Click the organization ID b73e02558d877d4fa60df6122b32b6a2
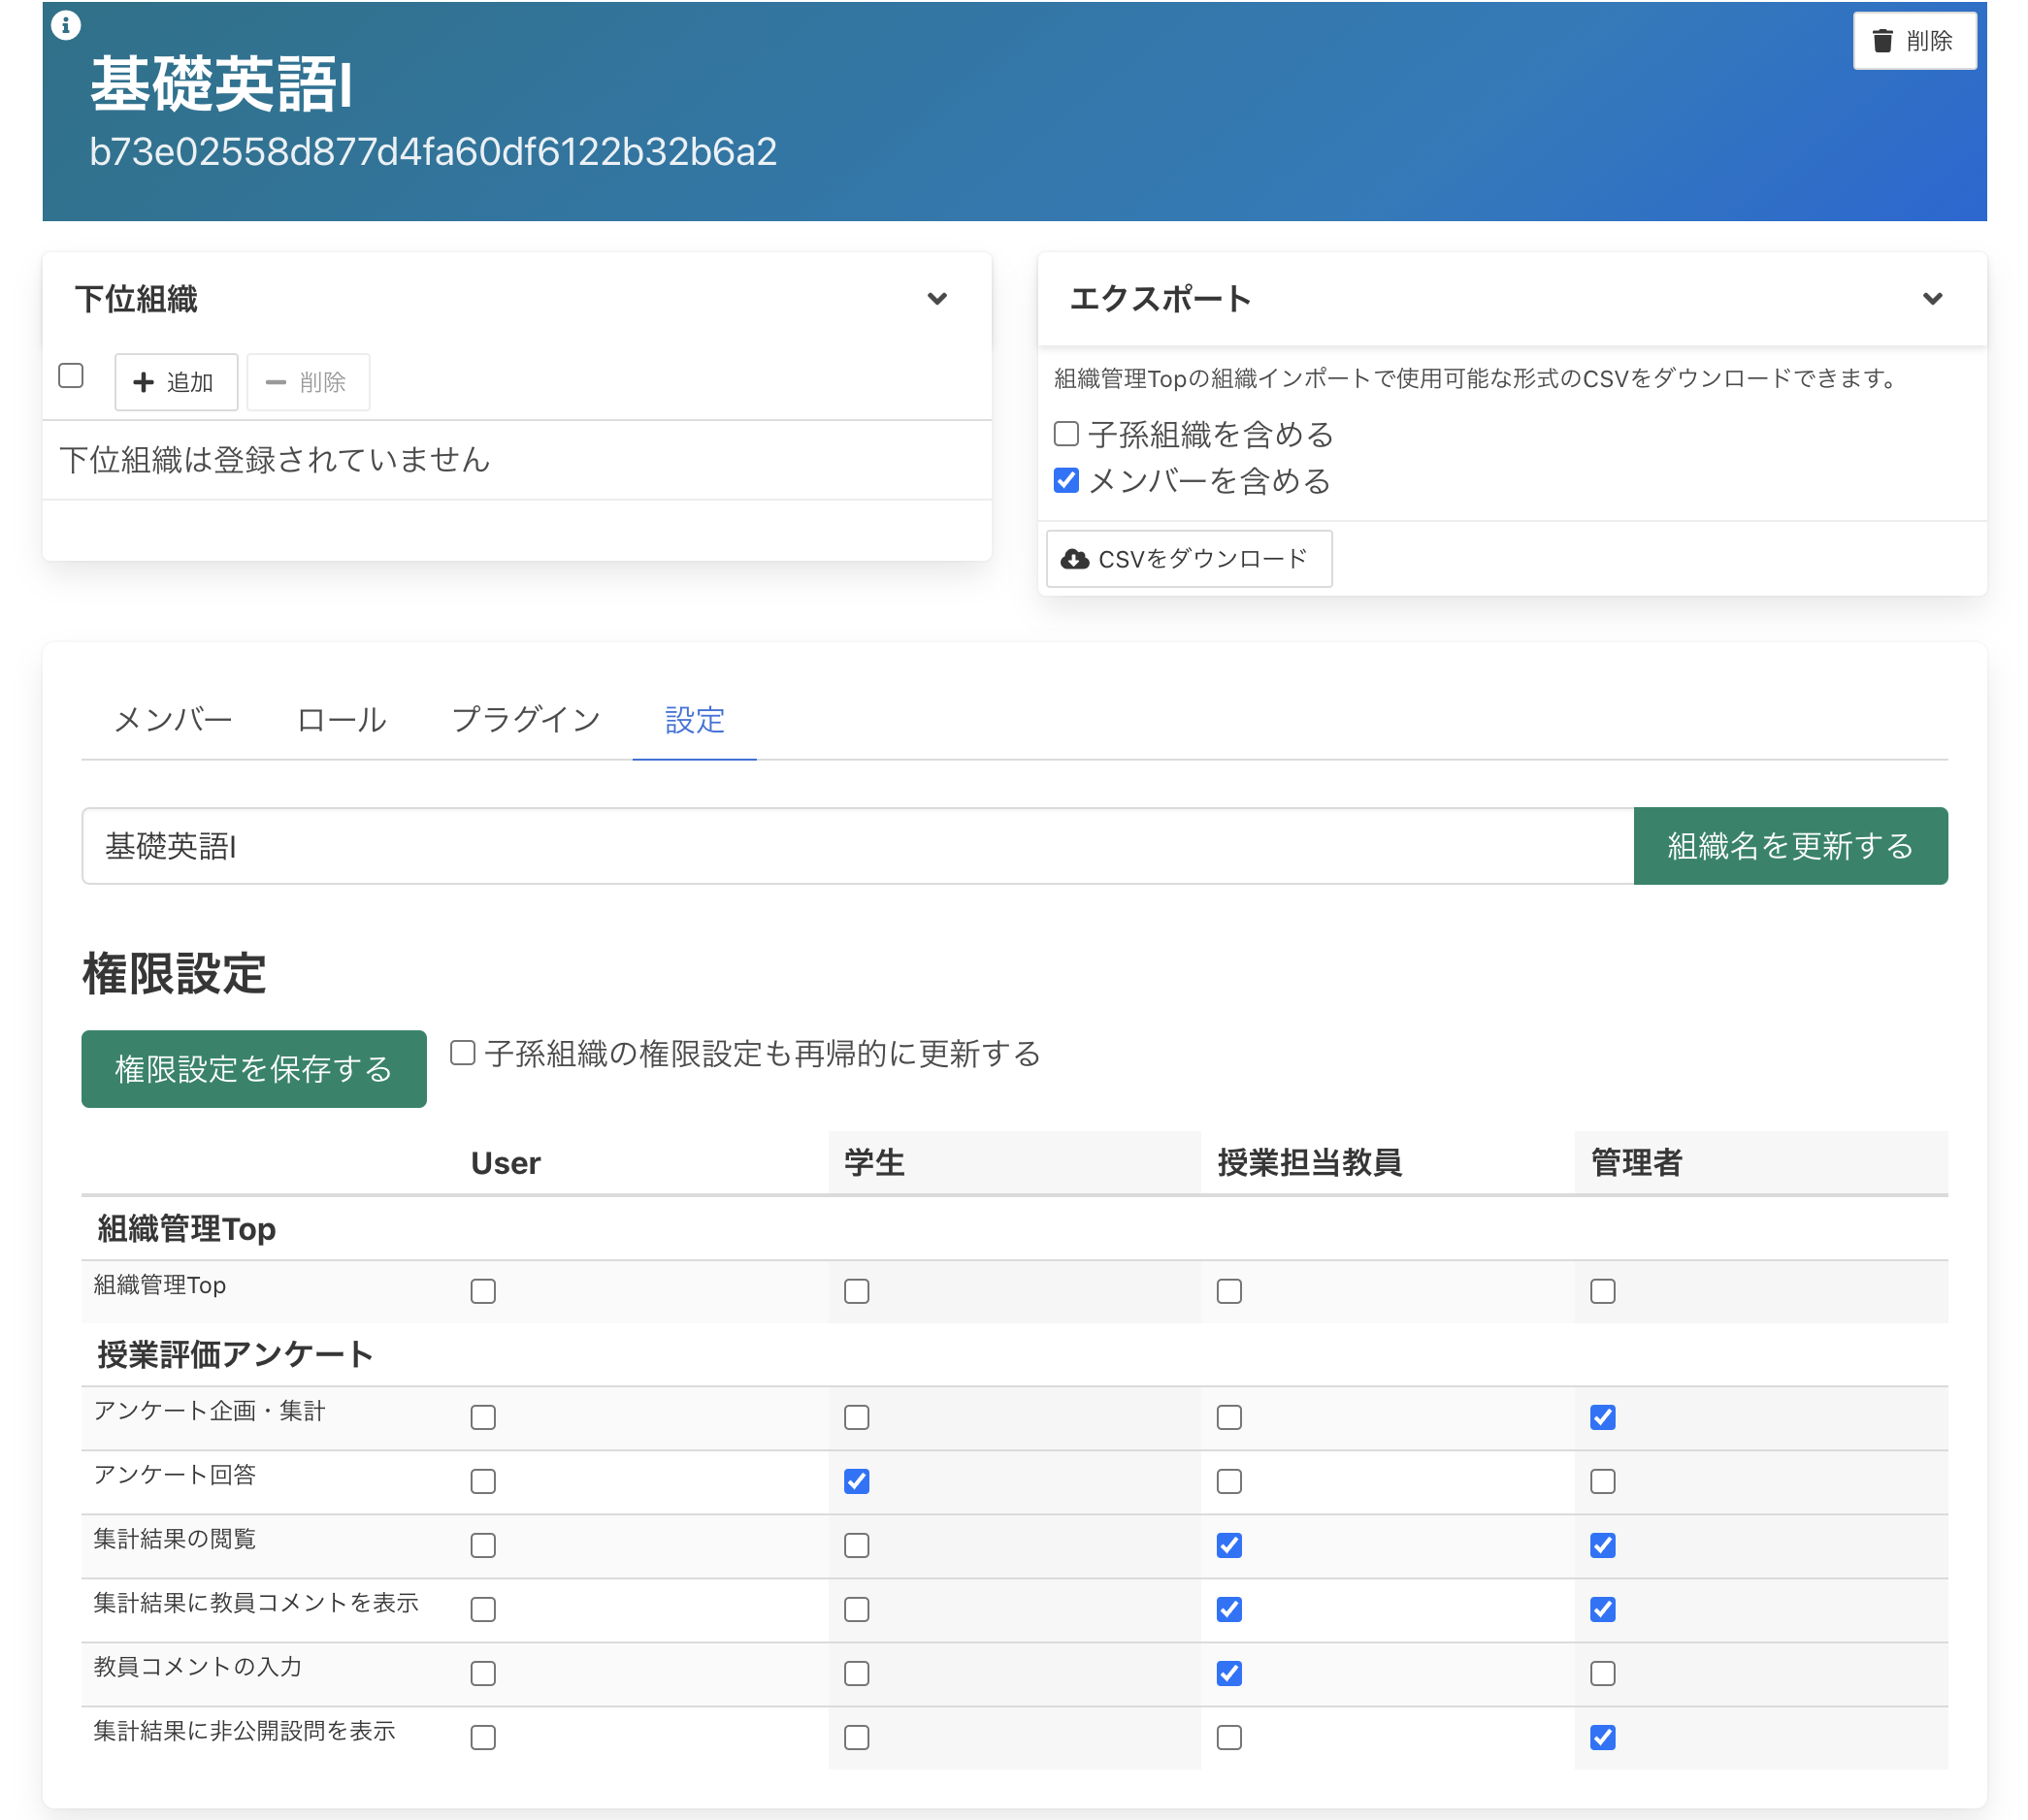Screen dimensions: 2028x1820 [433, 152]
